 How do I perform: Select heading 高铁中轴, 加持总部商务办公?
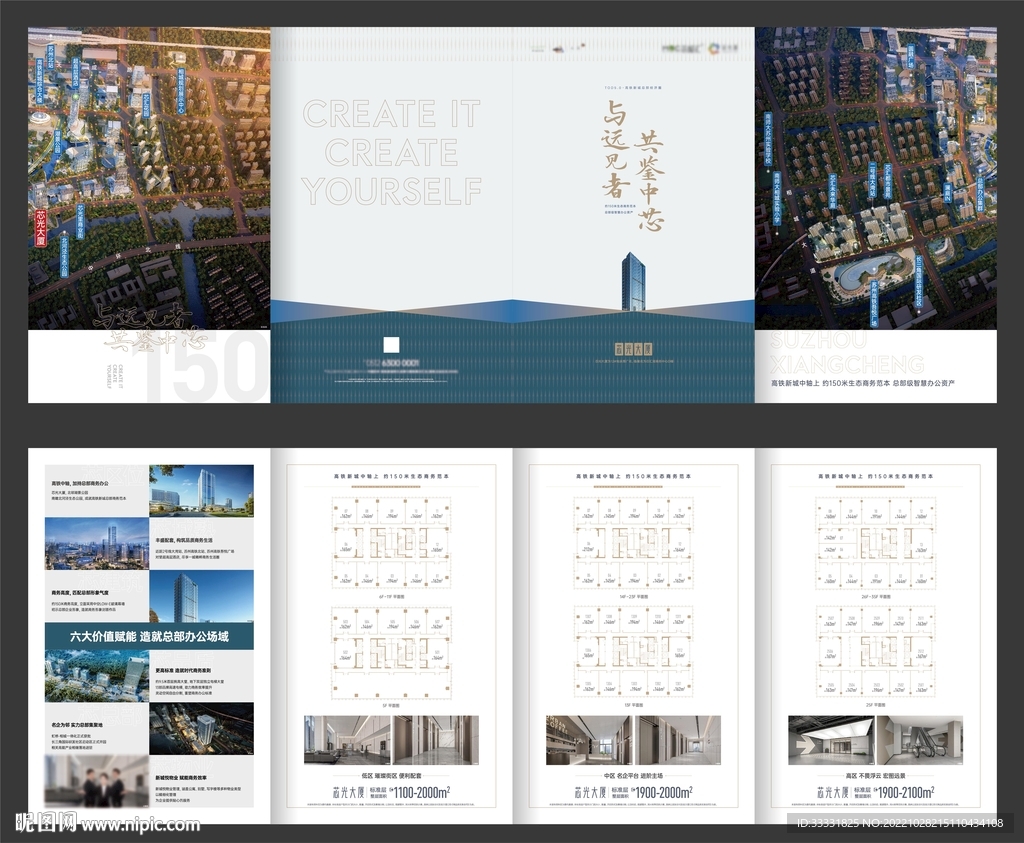(80, 483)
